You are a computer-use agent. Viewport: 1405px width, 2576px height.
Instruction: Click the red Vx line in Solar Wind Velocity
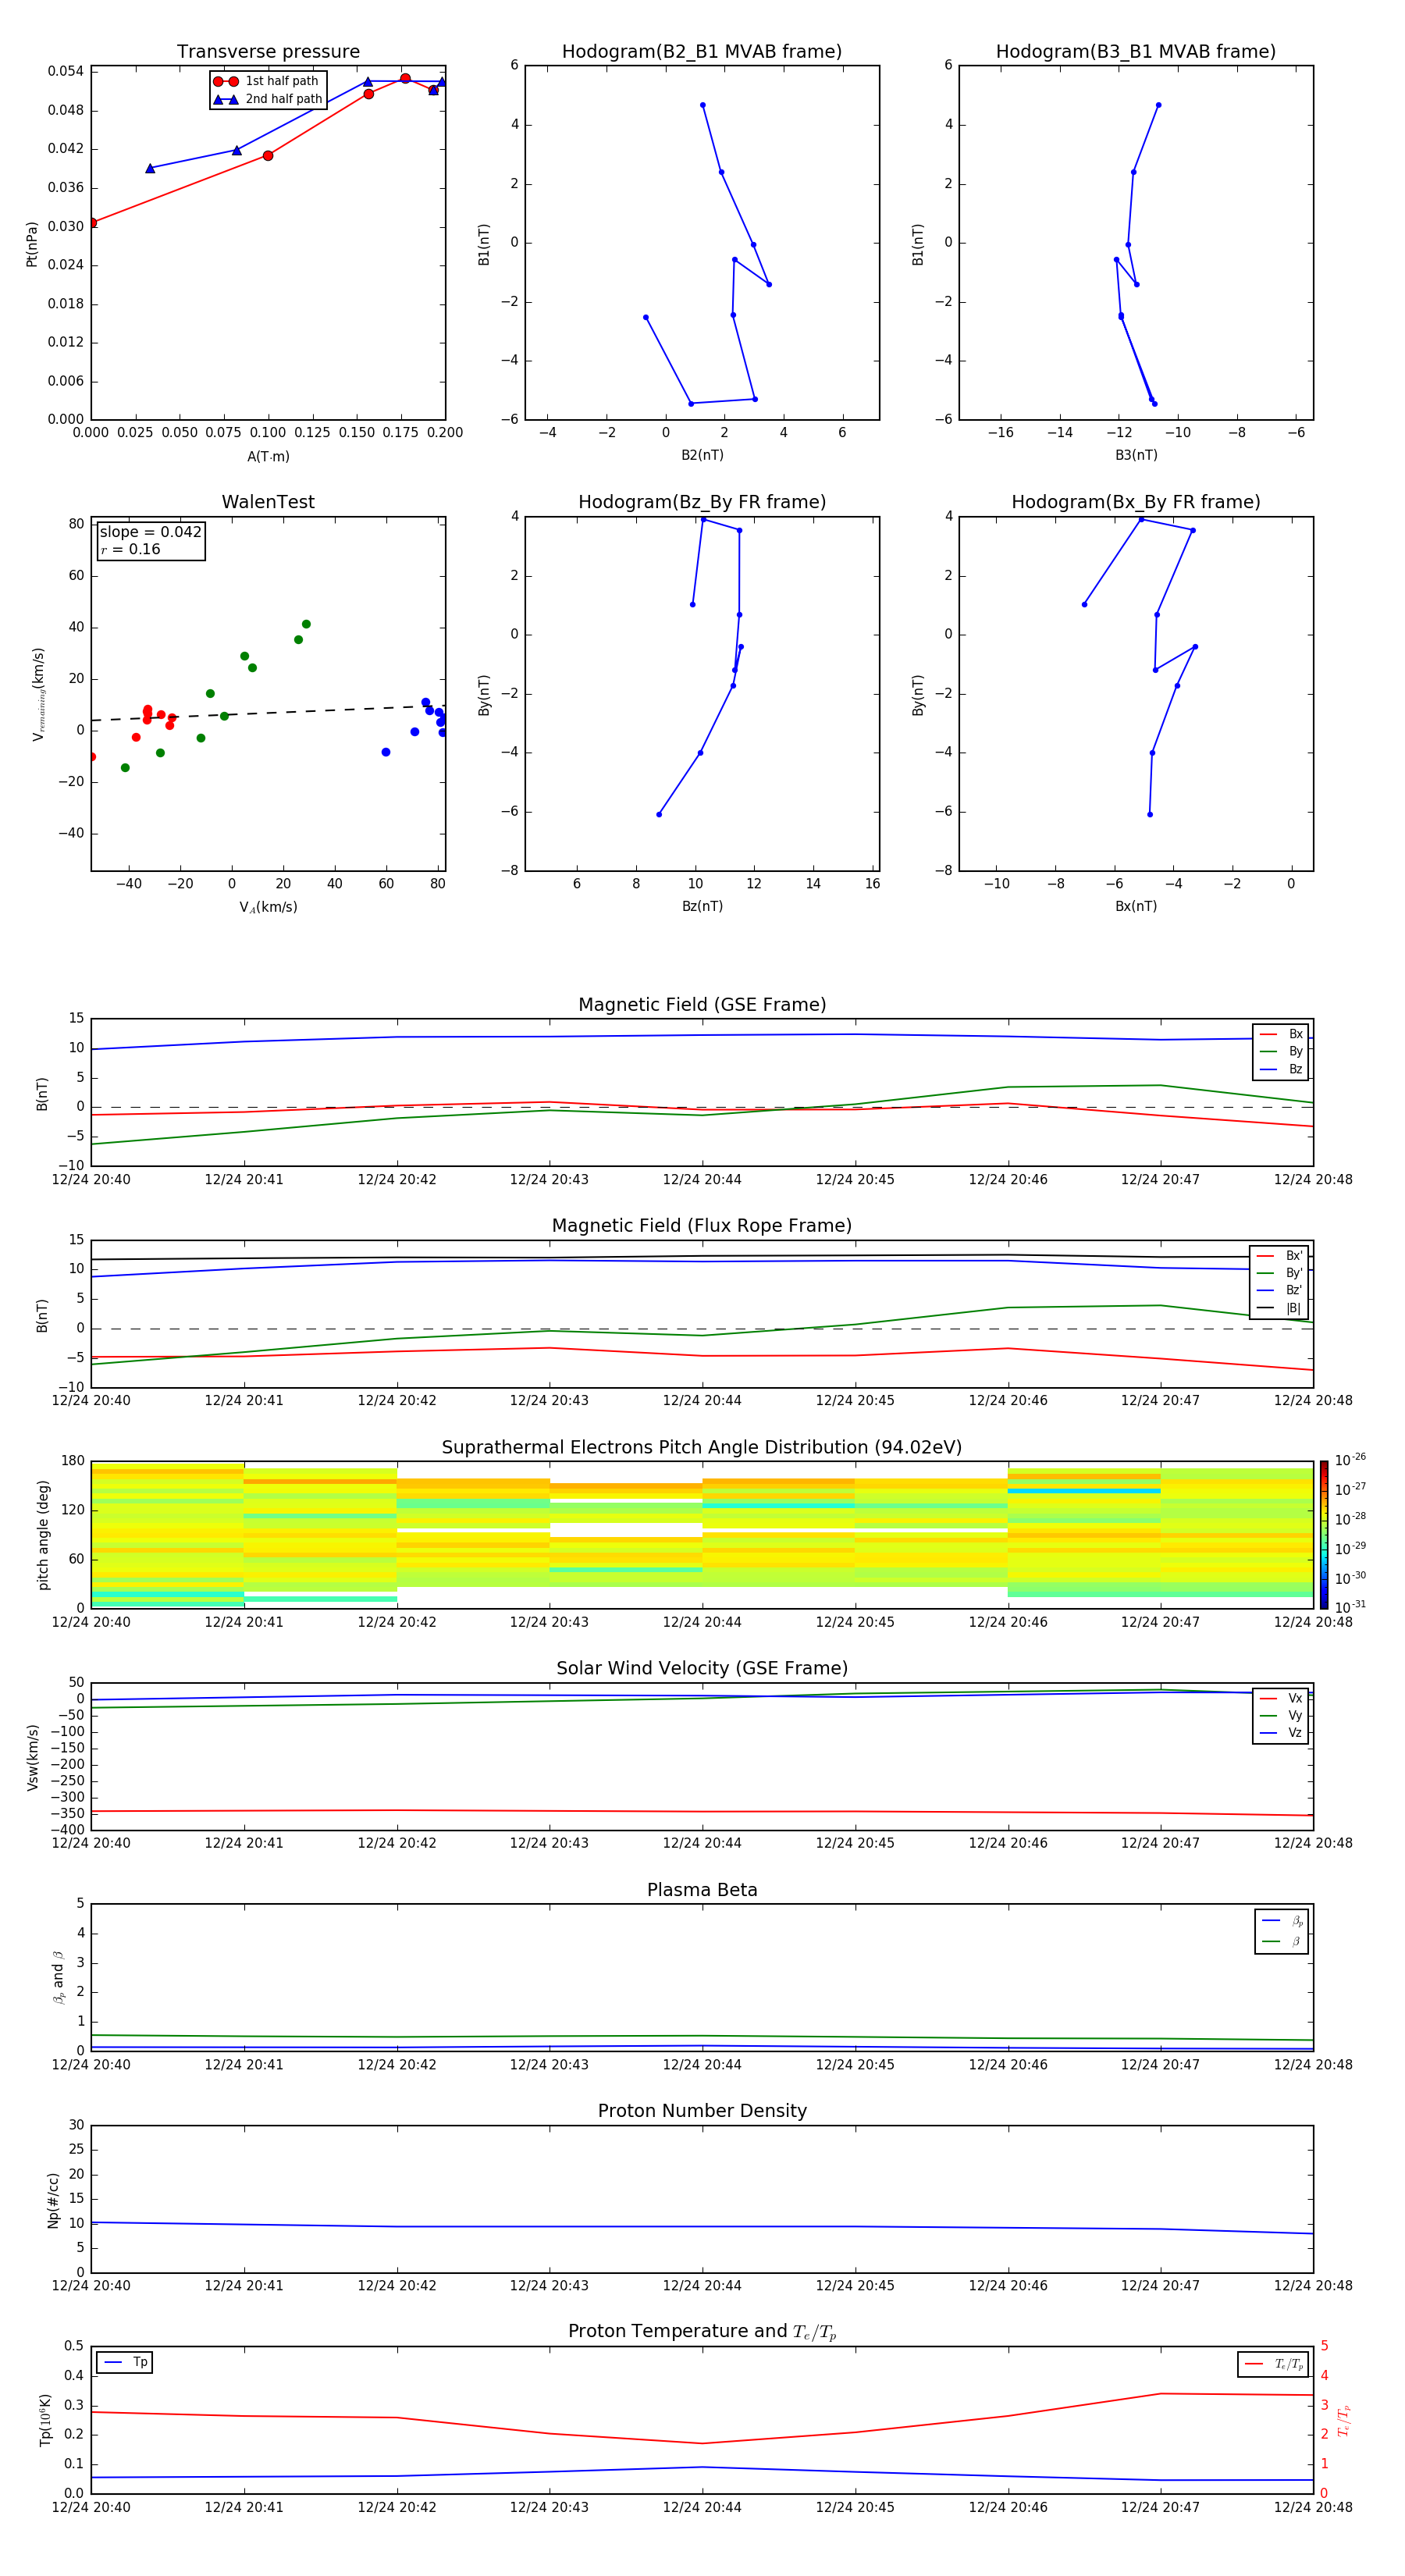702,1811
